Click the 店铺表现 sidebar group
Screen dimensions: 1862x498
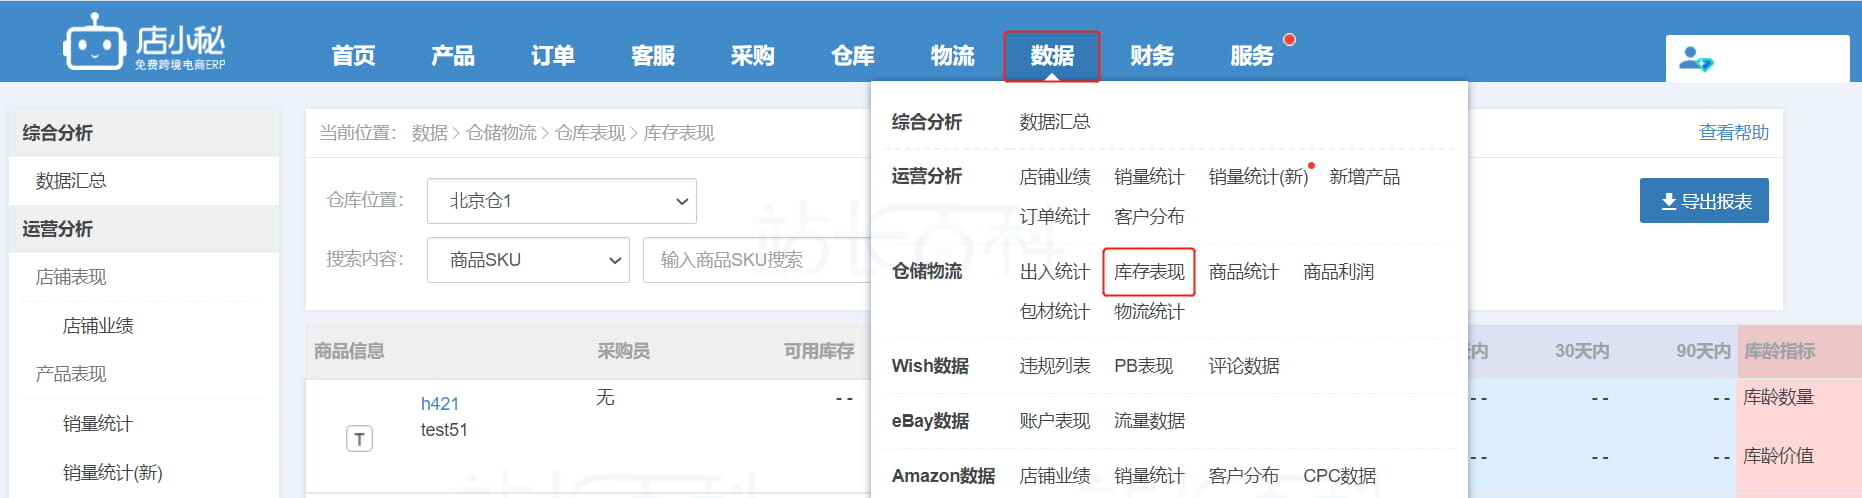click(71, 277)
